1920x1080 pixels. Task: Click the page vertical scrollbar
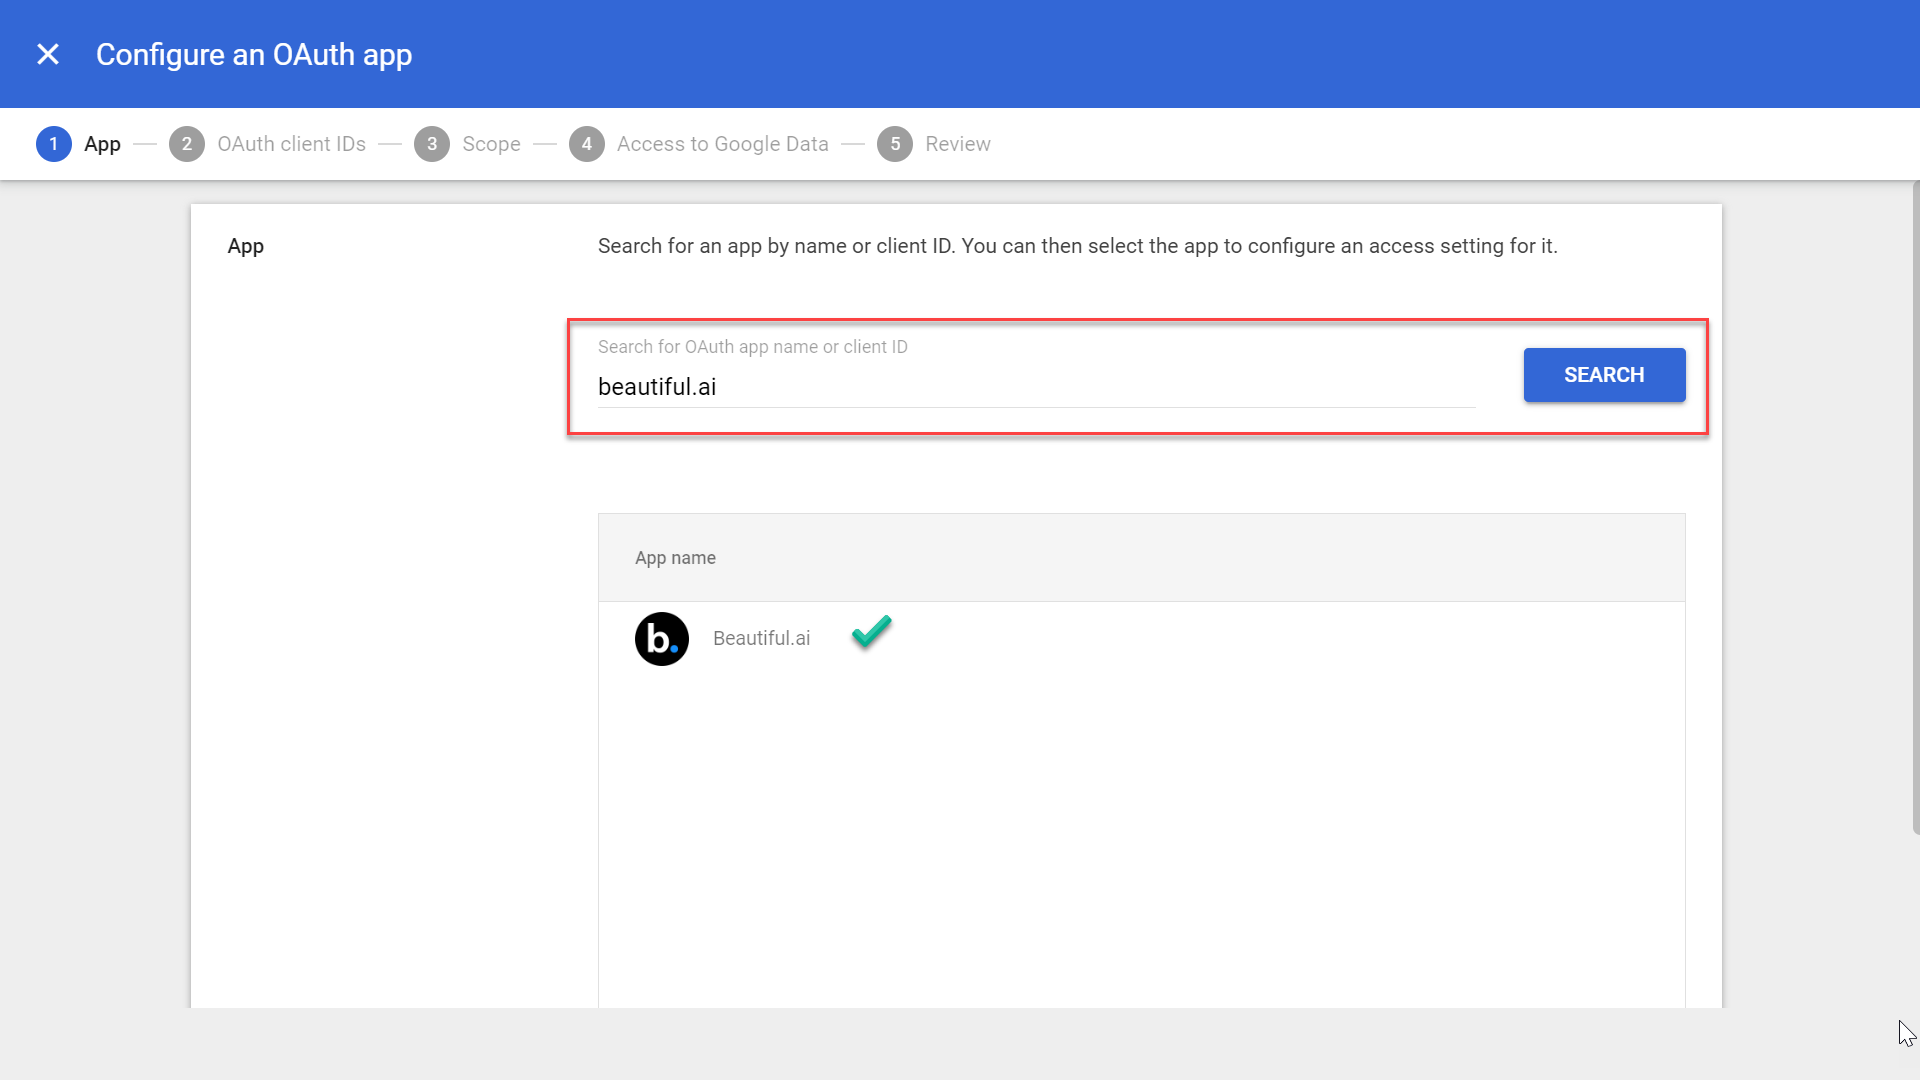tap(1915, 507)
